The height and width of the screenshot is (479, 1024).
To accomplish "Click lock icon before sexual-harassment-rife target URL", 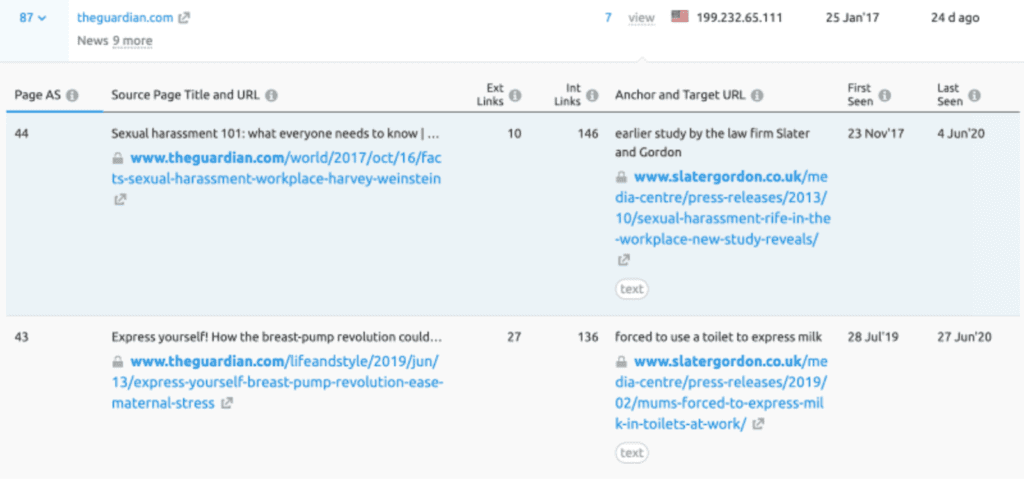I will [x=621, y=177].
